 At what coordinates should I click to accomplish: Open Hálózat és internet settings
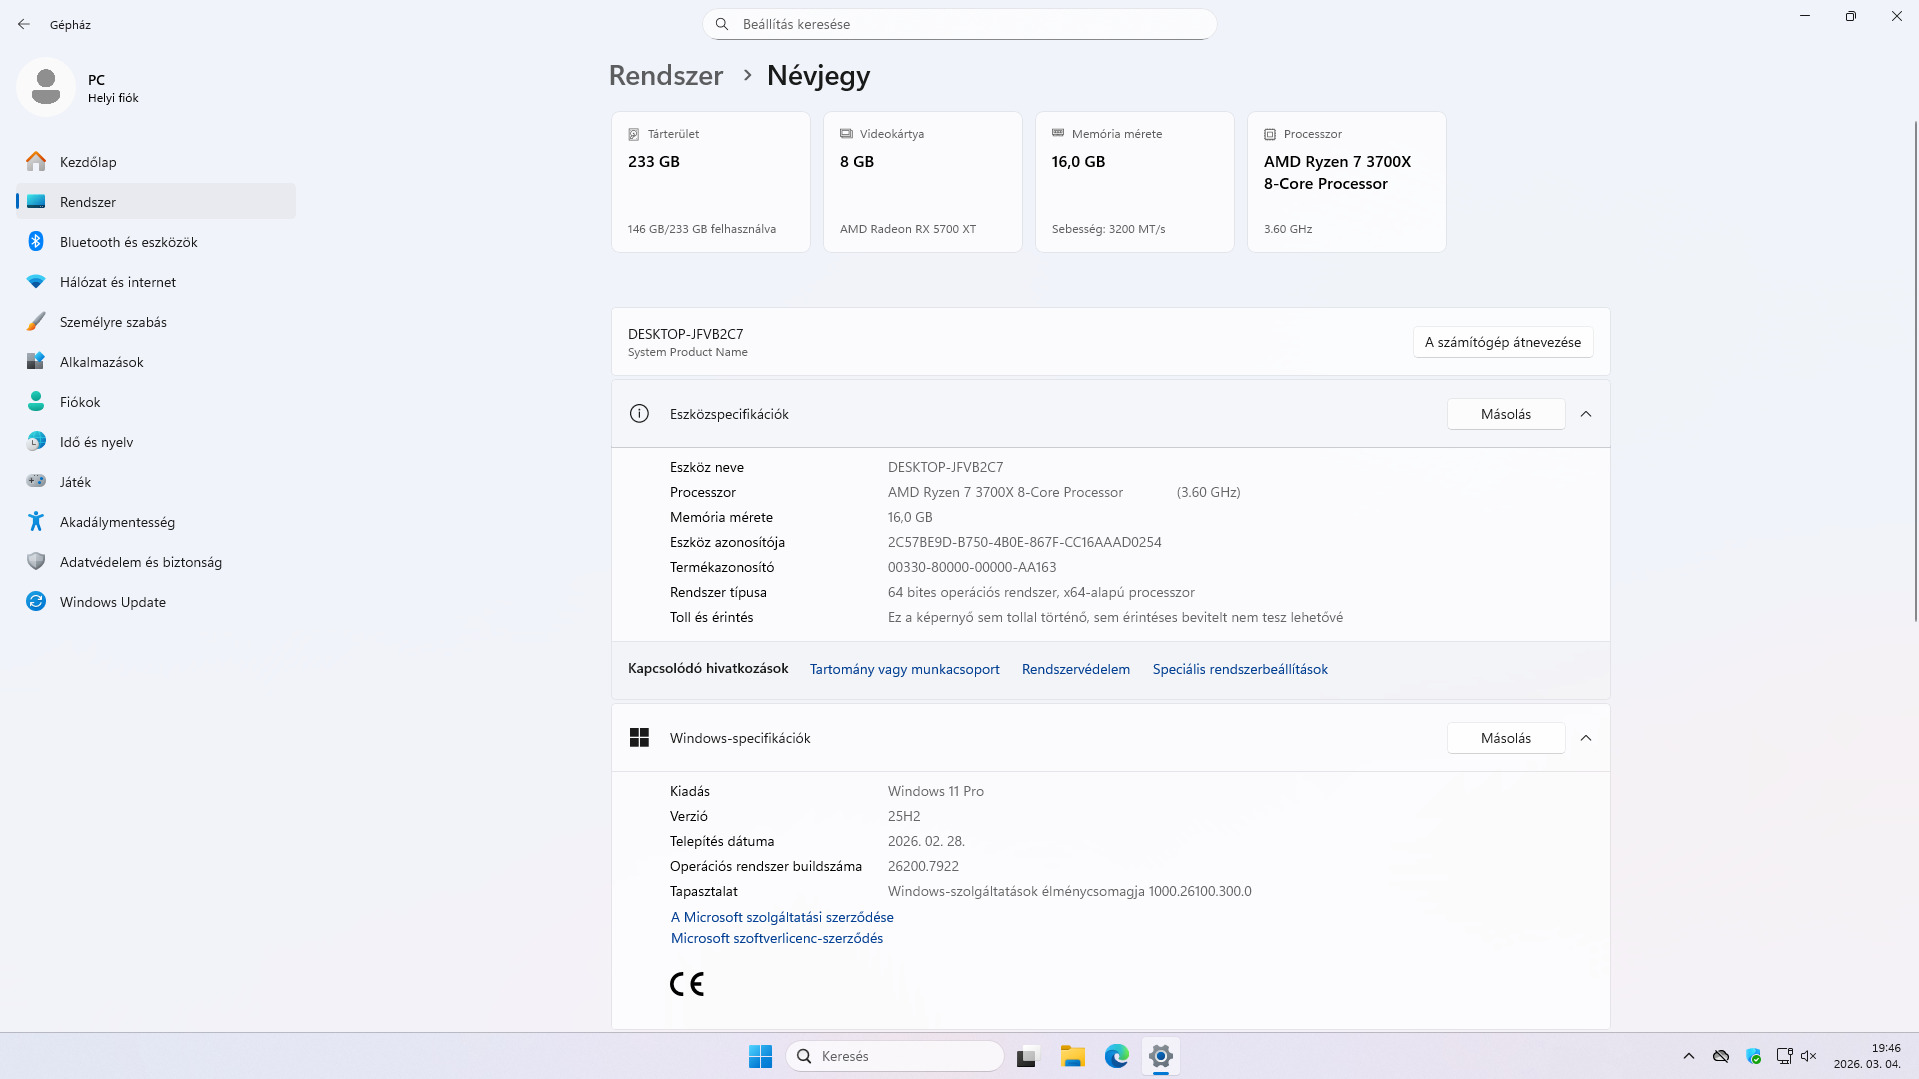coord(156,282)
